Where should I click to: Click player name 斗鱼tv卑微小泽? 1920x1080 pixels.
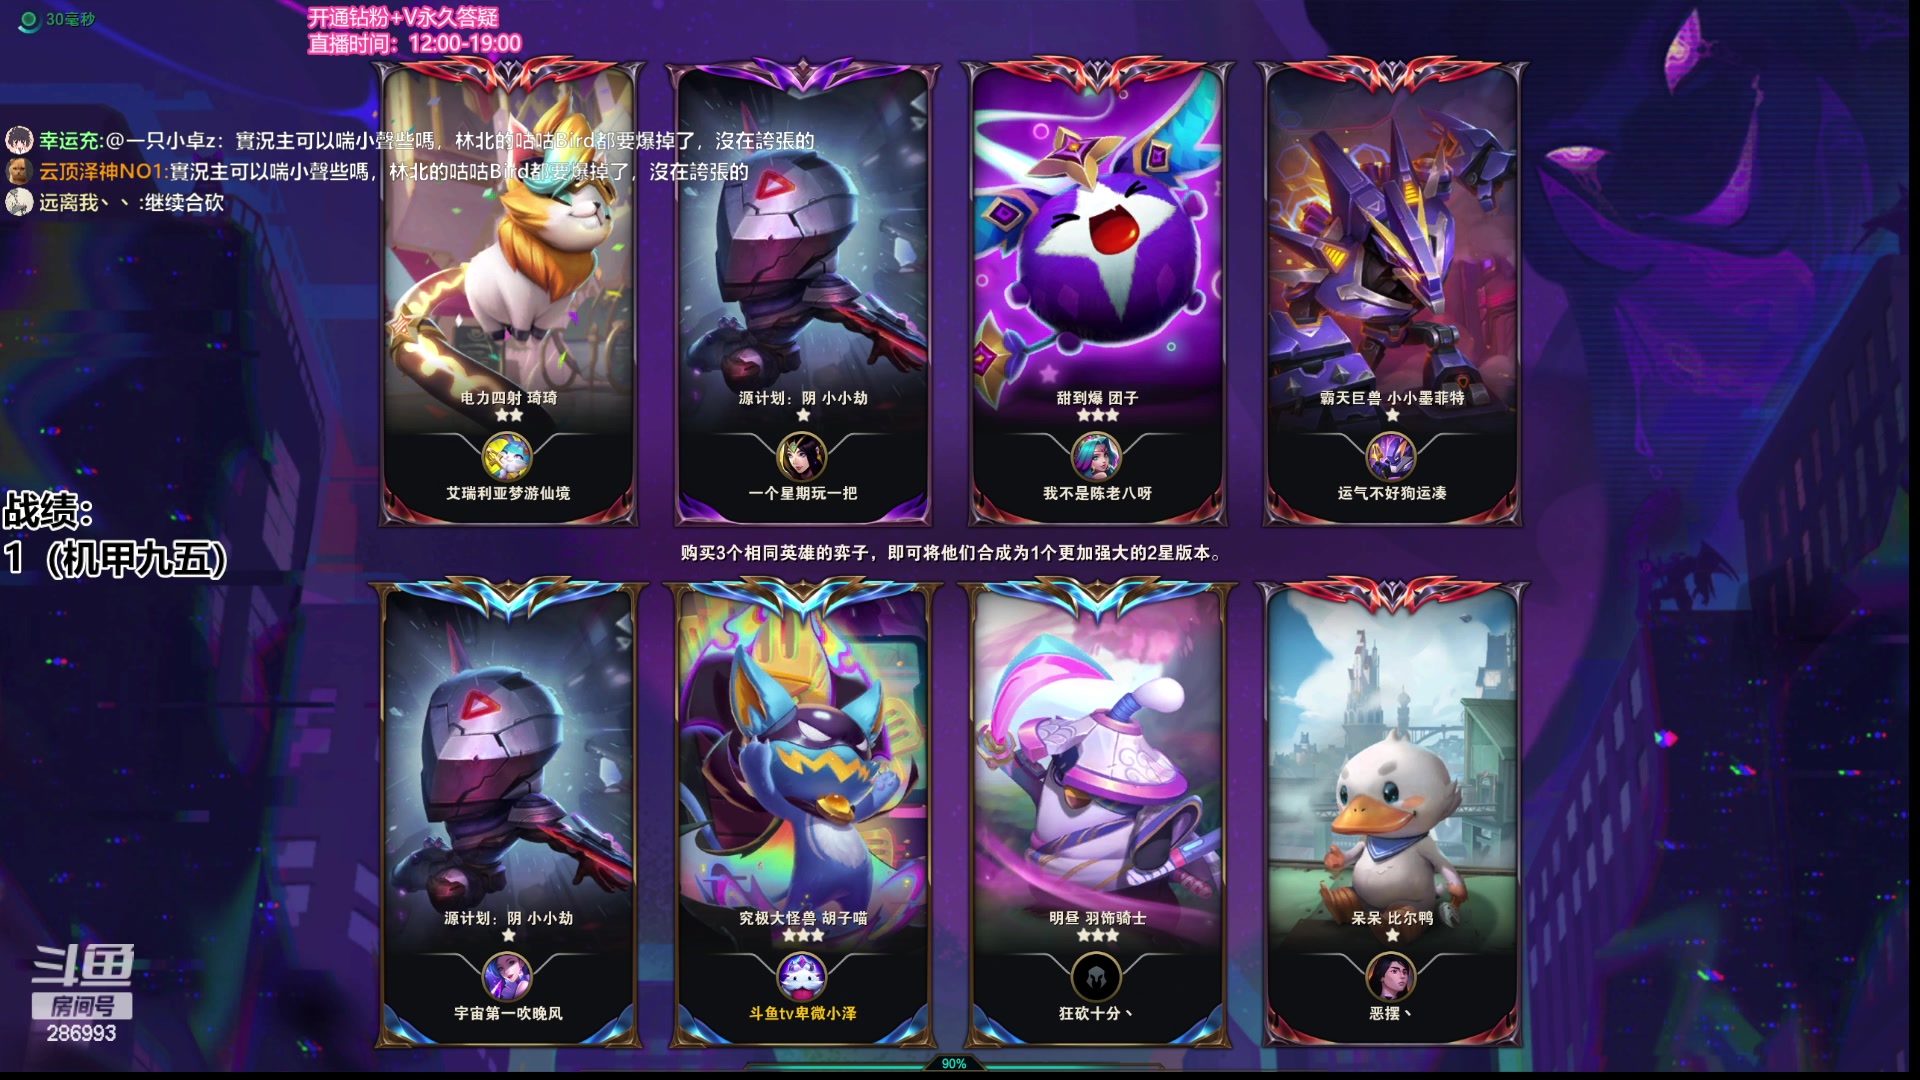803,1013
